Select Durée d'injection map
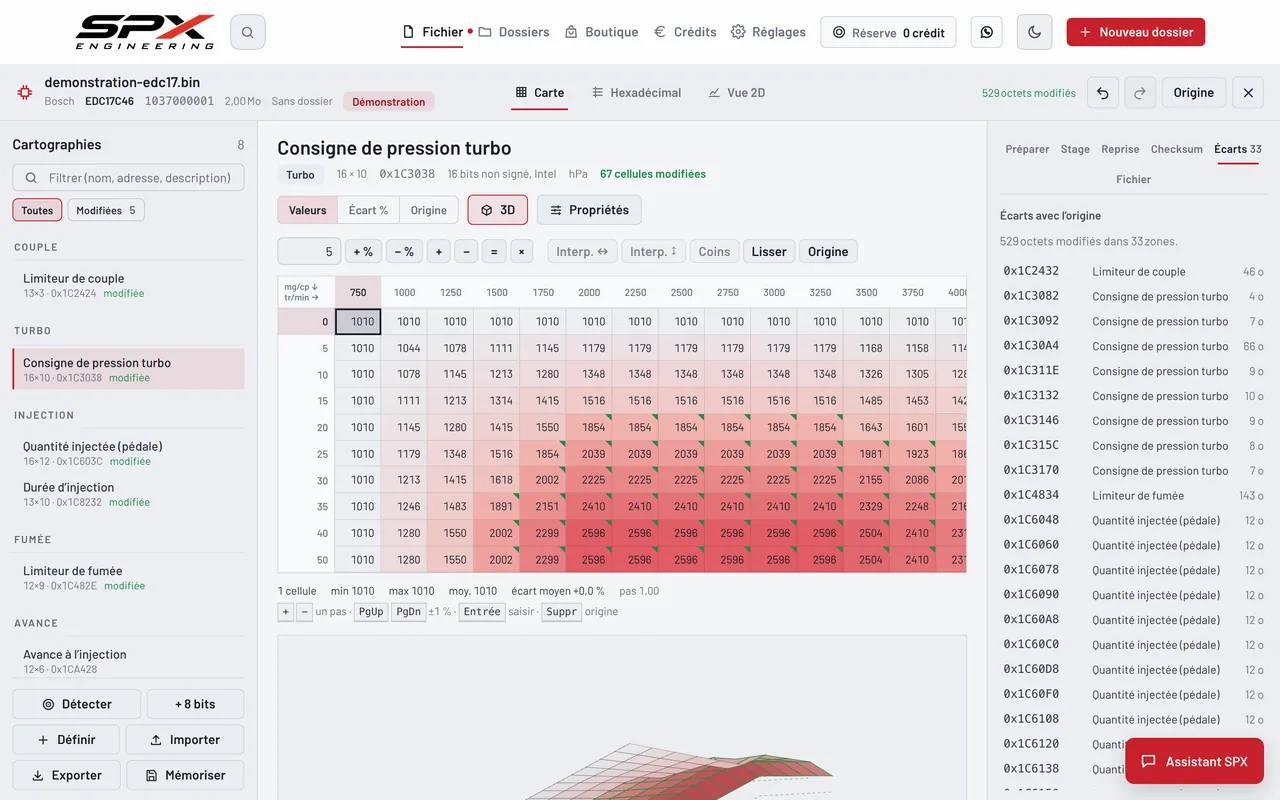Viewport: 1280px width, 800px height. pyautogui.click(x=128, y=494)
